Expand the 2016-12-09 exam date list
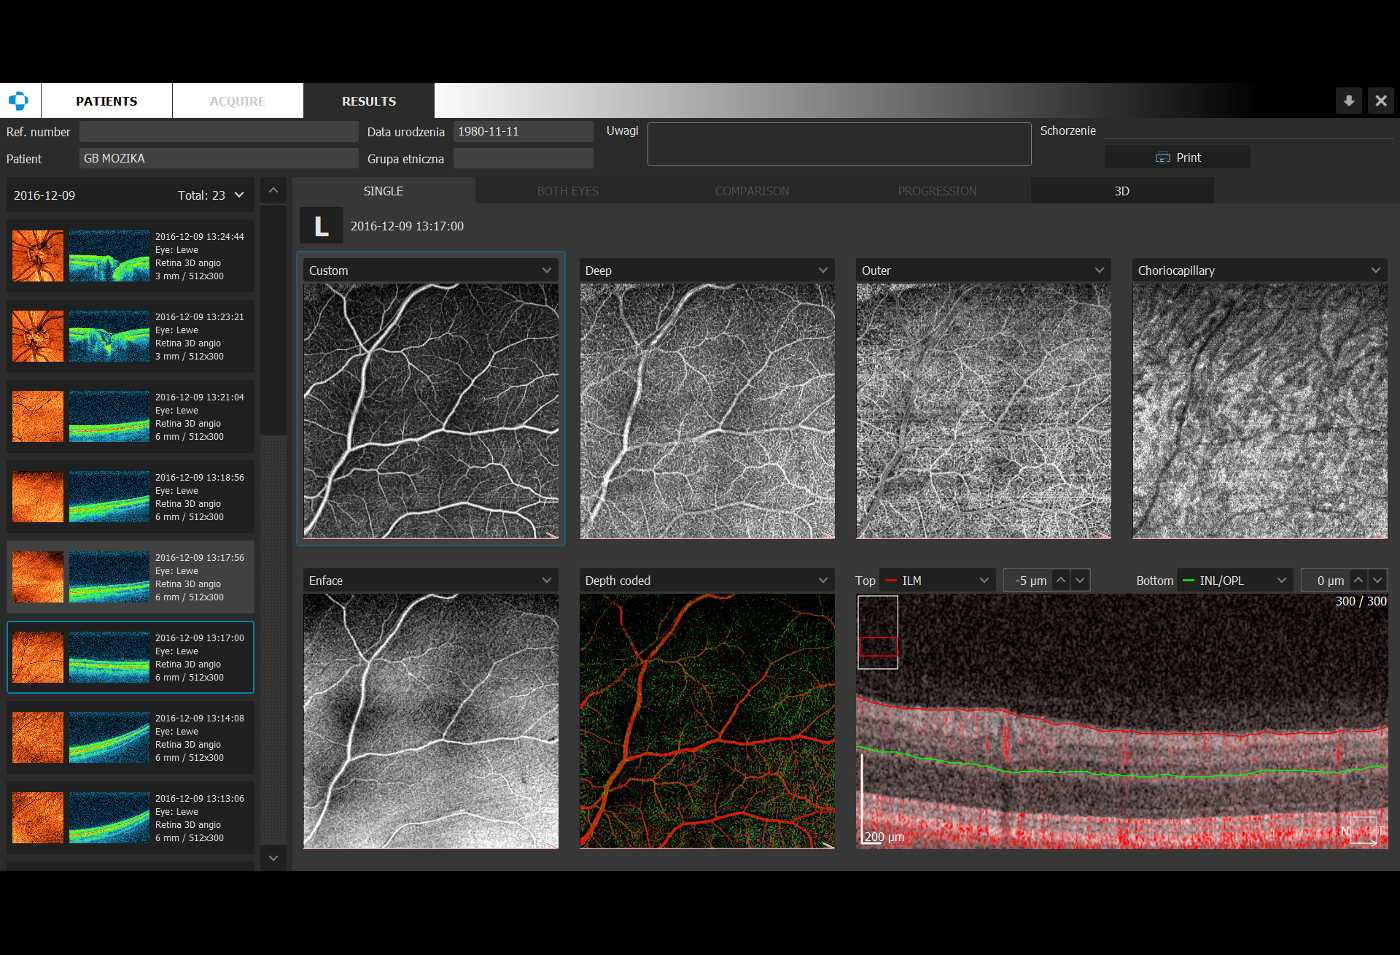 click(239, 196)
